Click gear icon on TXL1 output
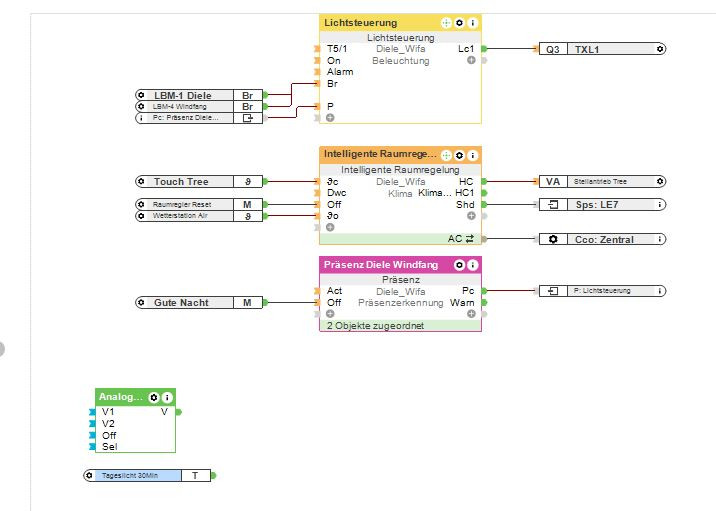 pyautogui.click(x=660, y=49)
